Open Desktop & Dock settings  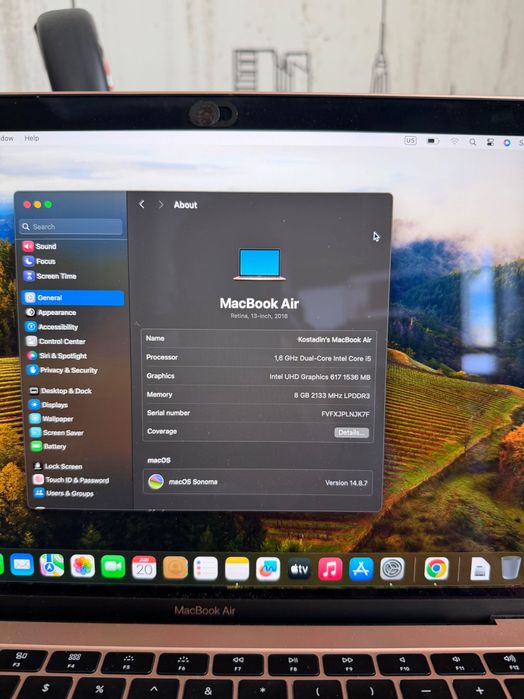(x=61, y=391)
